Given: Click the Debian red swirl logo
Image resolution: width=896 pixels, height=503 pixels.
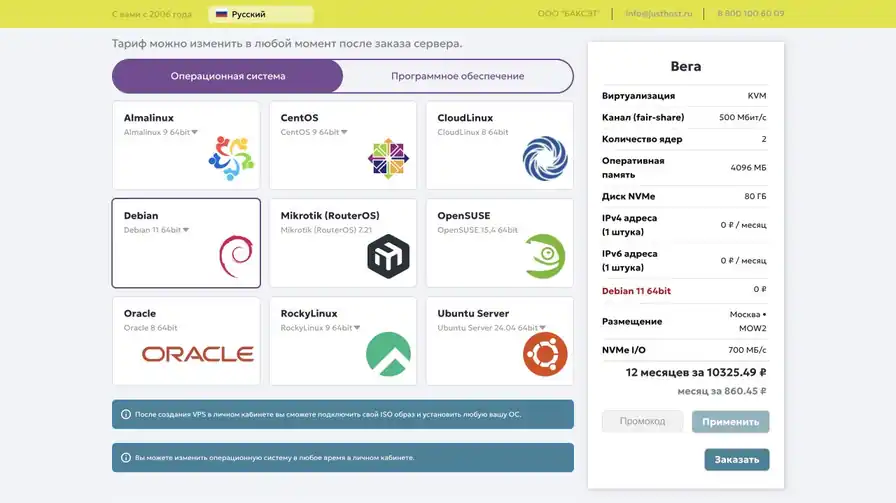Looking at the screenshot, I should pyautogui.click(x=236, y=256).
